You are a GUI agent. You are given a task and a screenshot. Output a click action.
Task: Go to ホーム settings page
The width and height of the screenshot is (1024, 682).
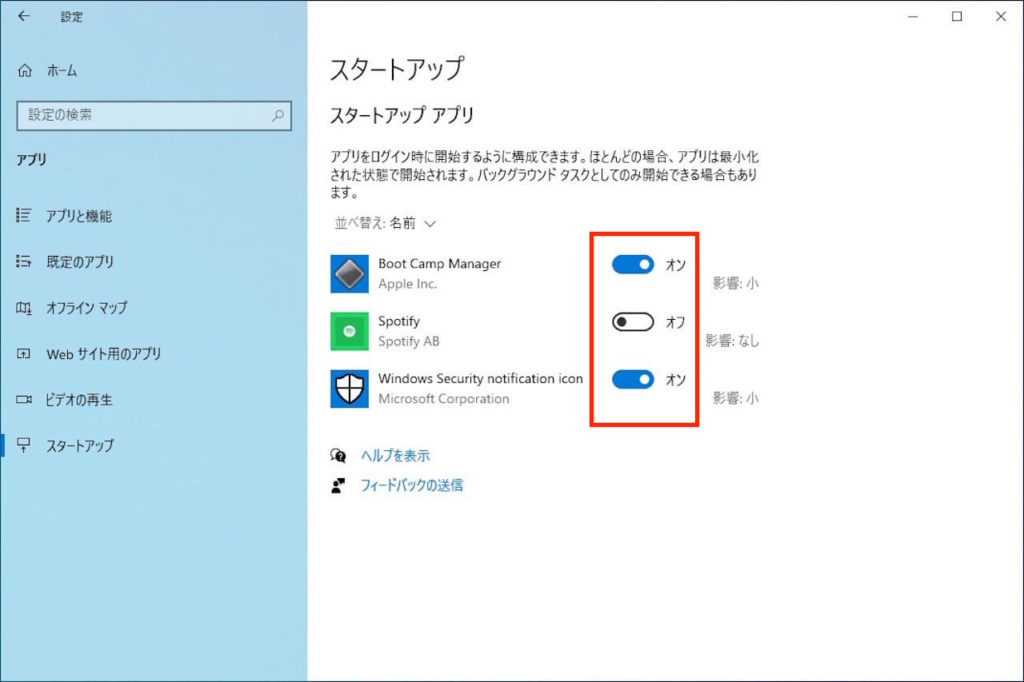tap(61, 71)
